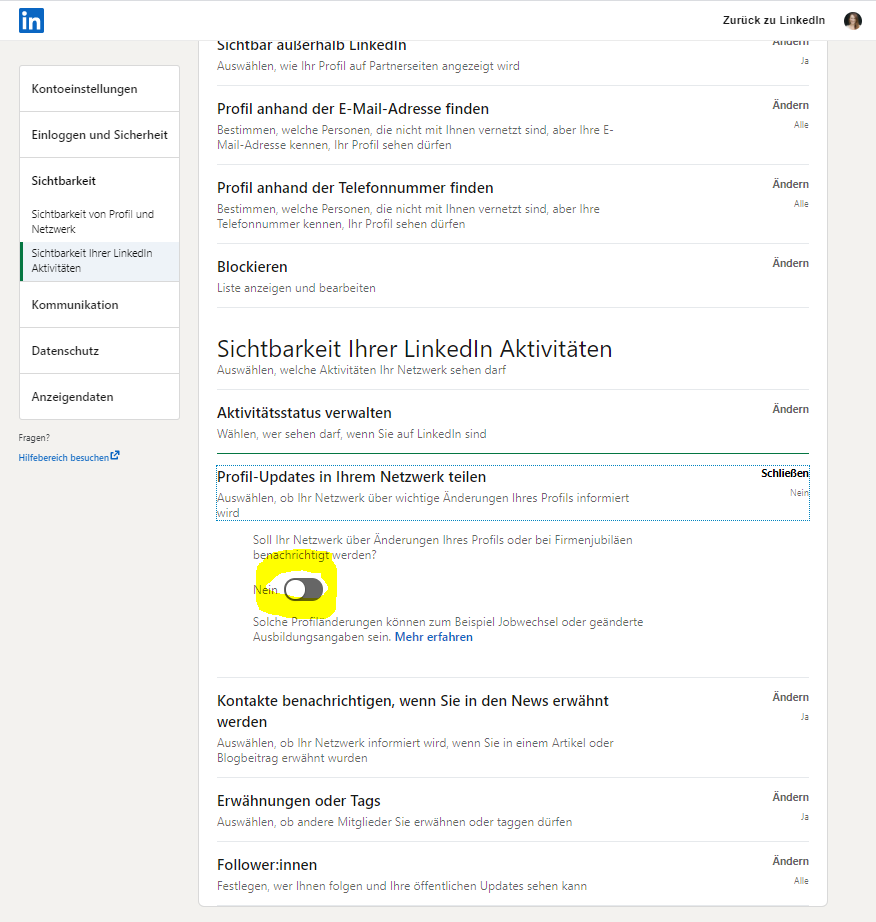Image resolution: width=876 pixels, height=922 pixels.
Task: Open the profile avatar menu
Action: tap(852, 21)
